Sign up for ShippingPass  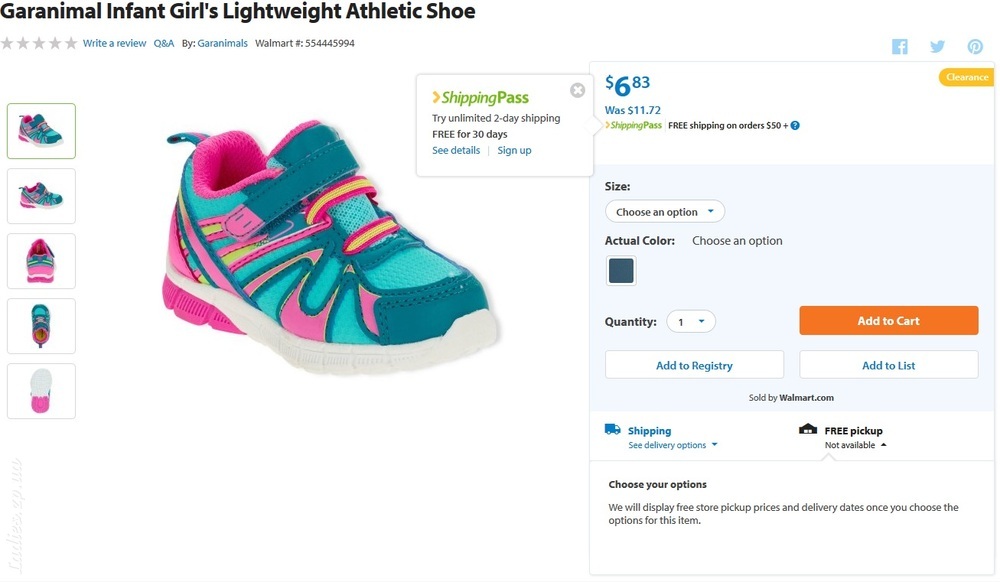point(514,150)
